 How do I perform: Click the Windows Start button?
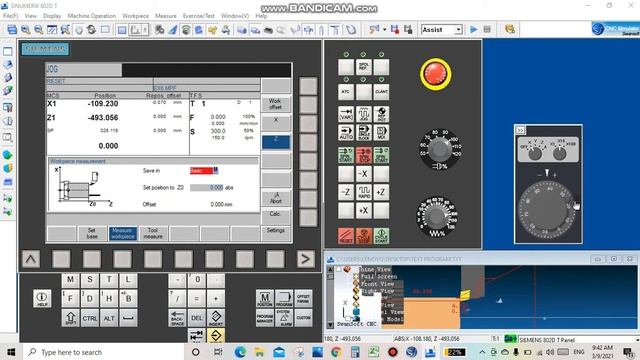click(11, 352)
